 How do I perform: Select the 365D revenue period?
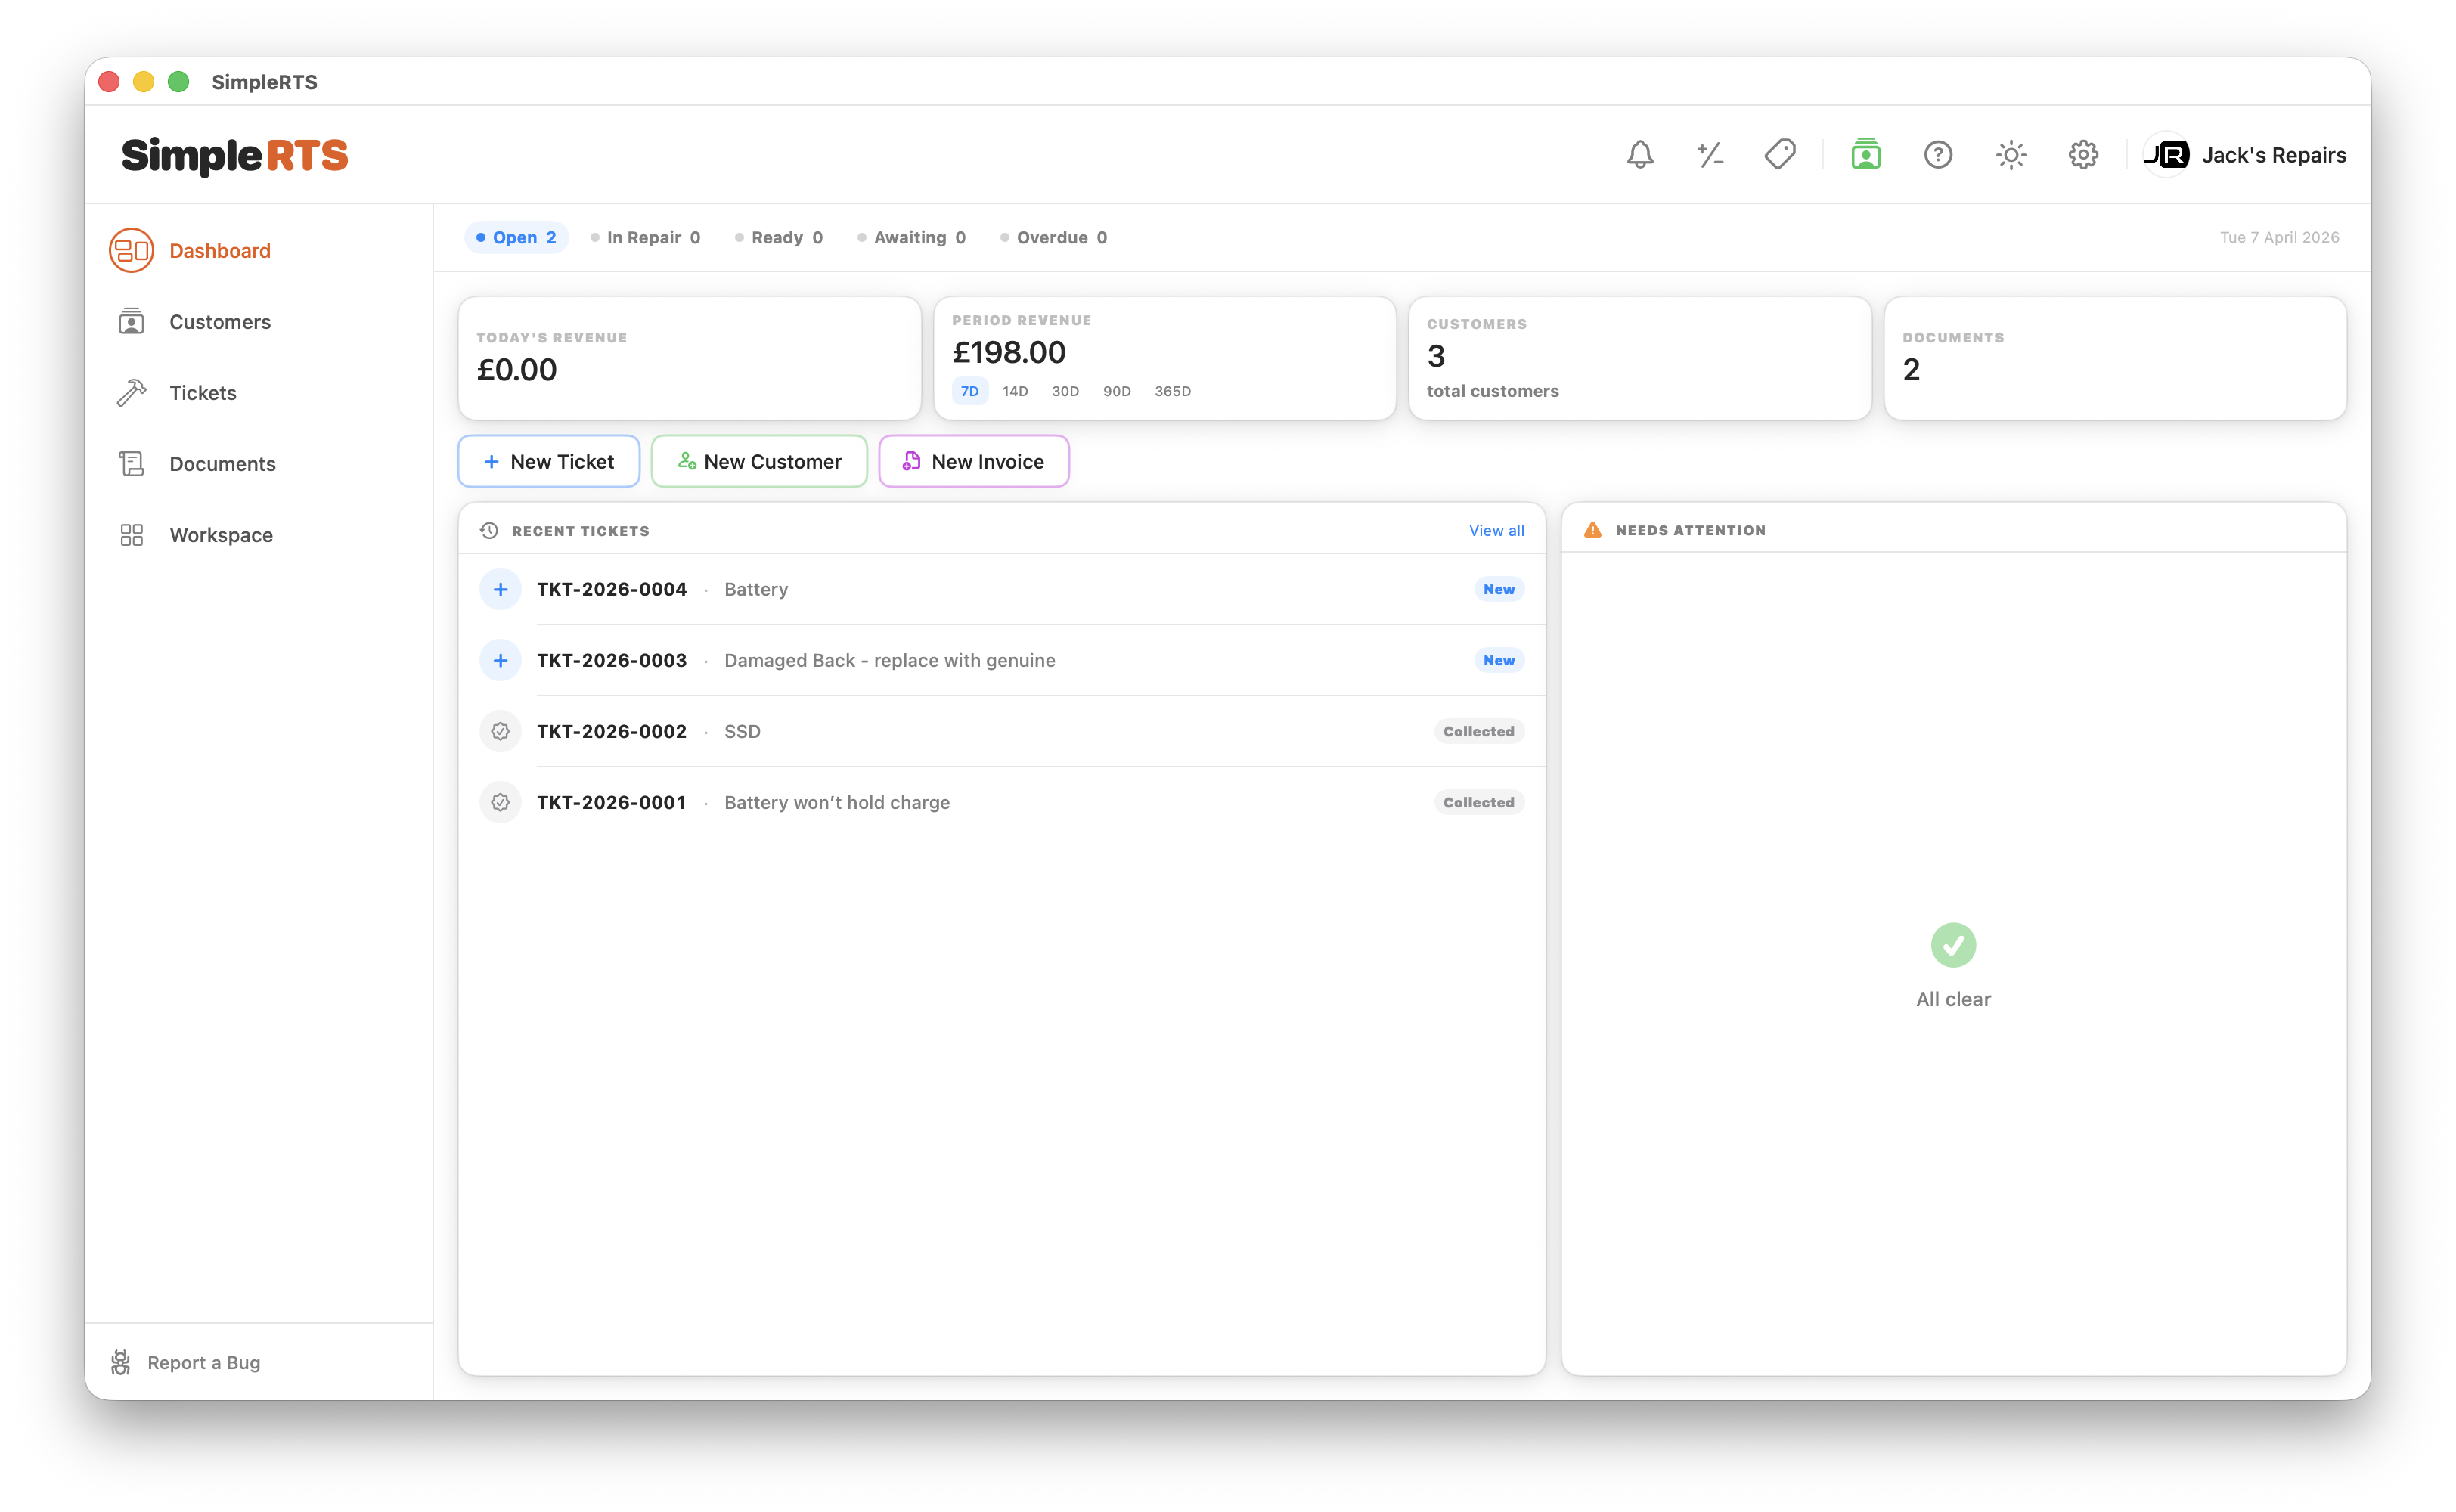pos(1172,391)
